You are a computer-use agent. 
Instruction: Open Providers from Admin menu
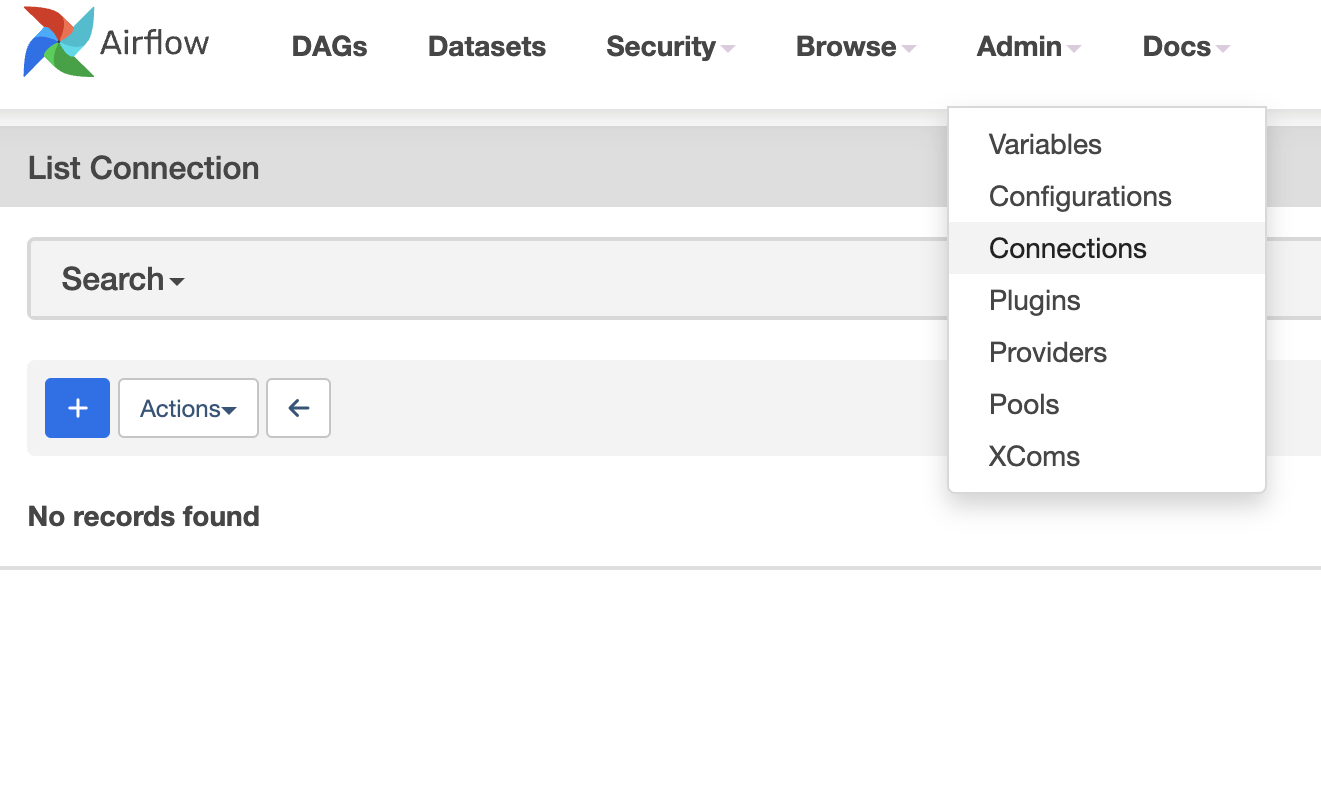point(1047,352)
